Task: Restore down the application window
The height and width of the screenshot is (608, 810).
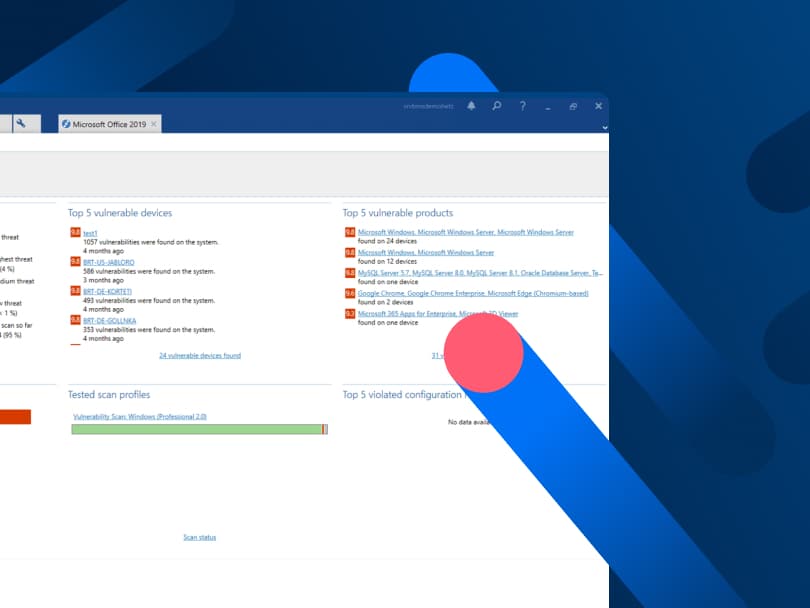Action: click(x=573, y=106)
